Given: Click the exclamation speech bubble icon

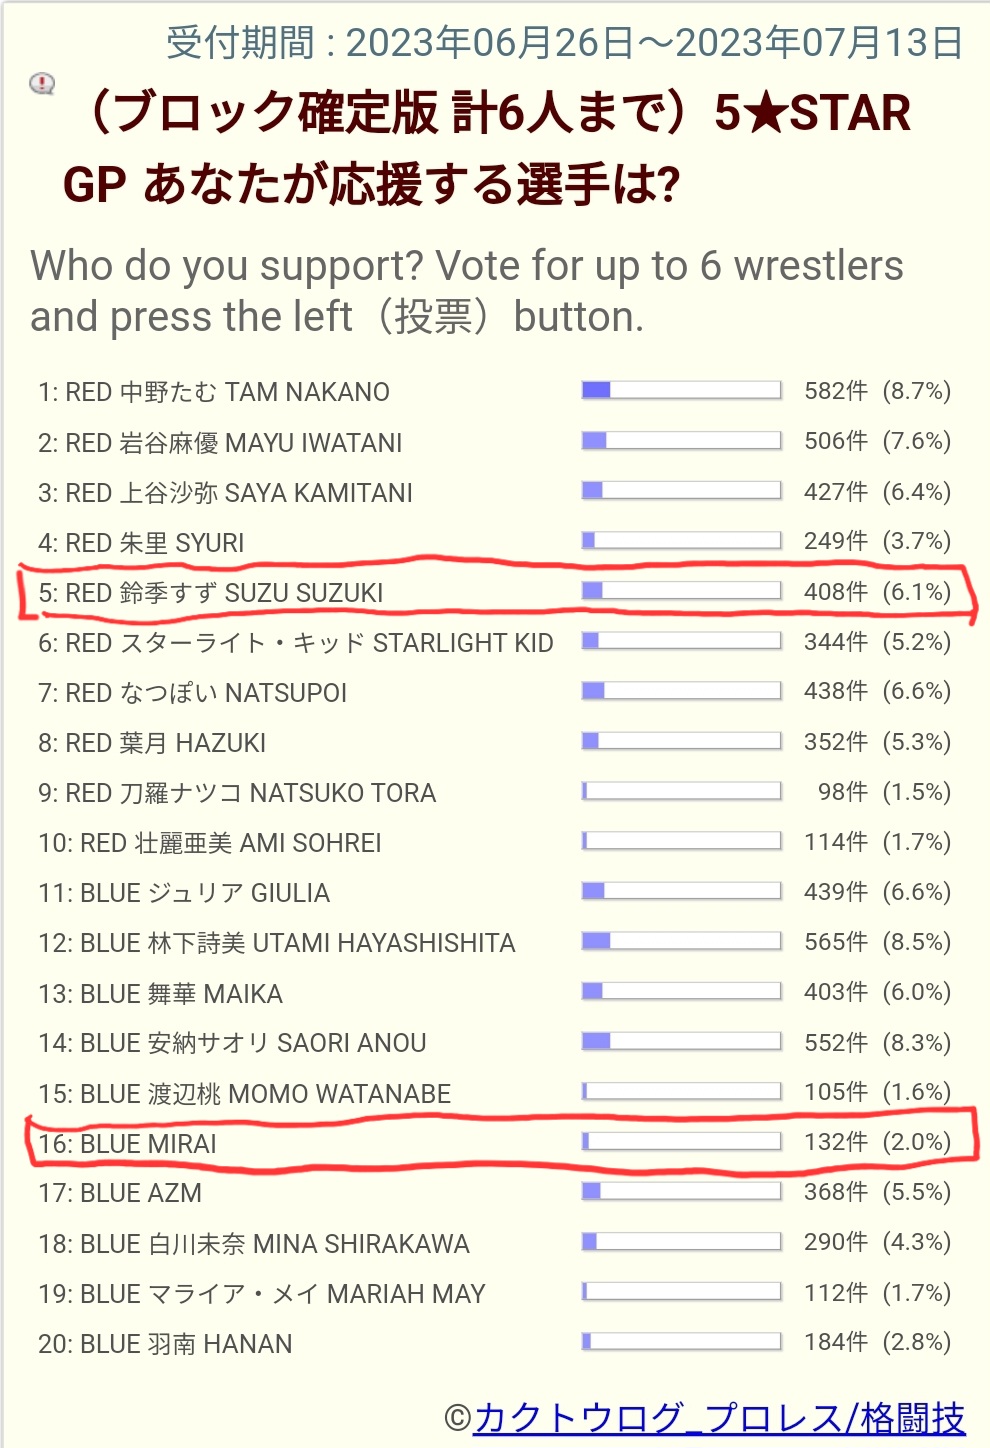Looking at the screenshot, I should [42, 84].
